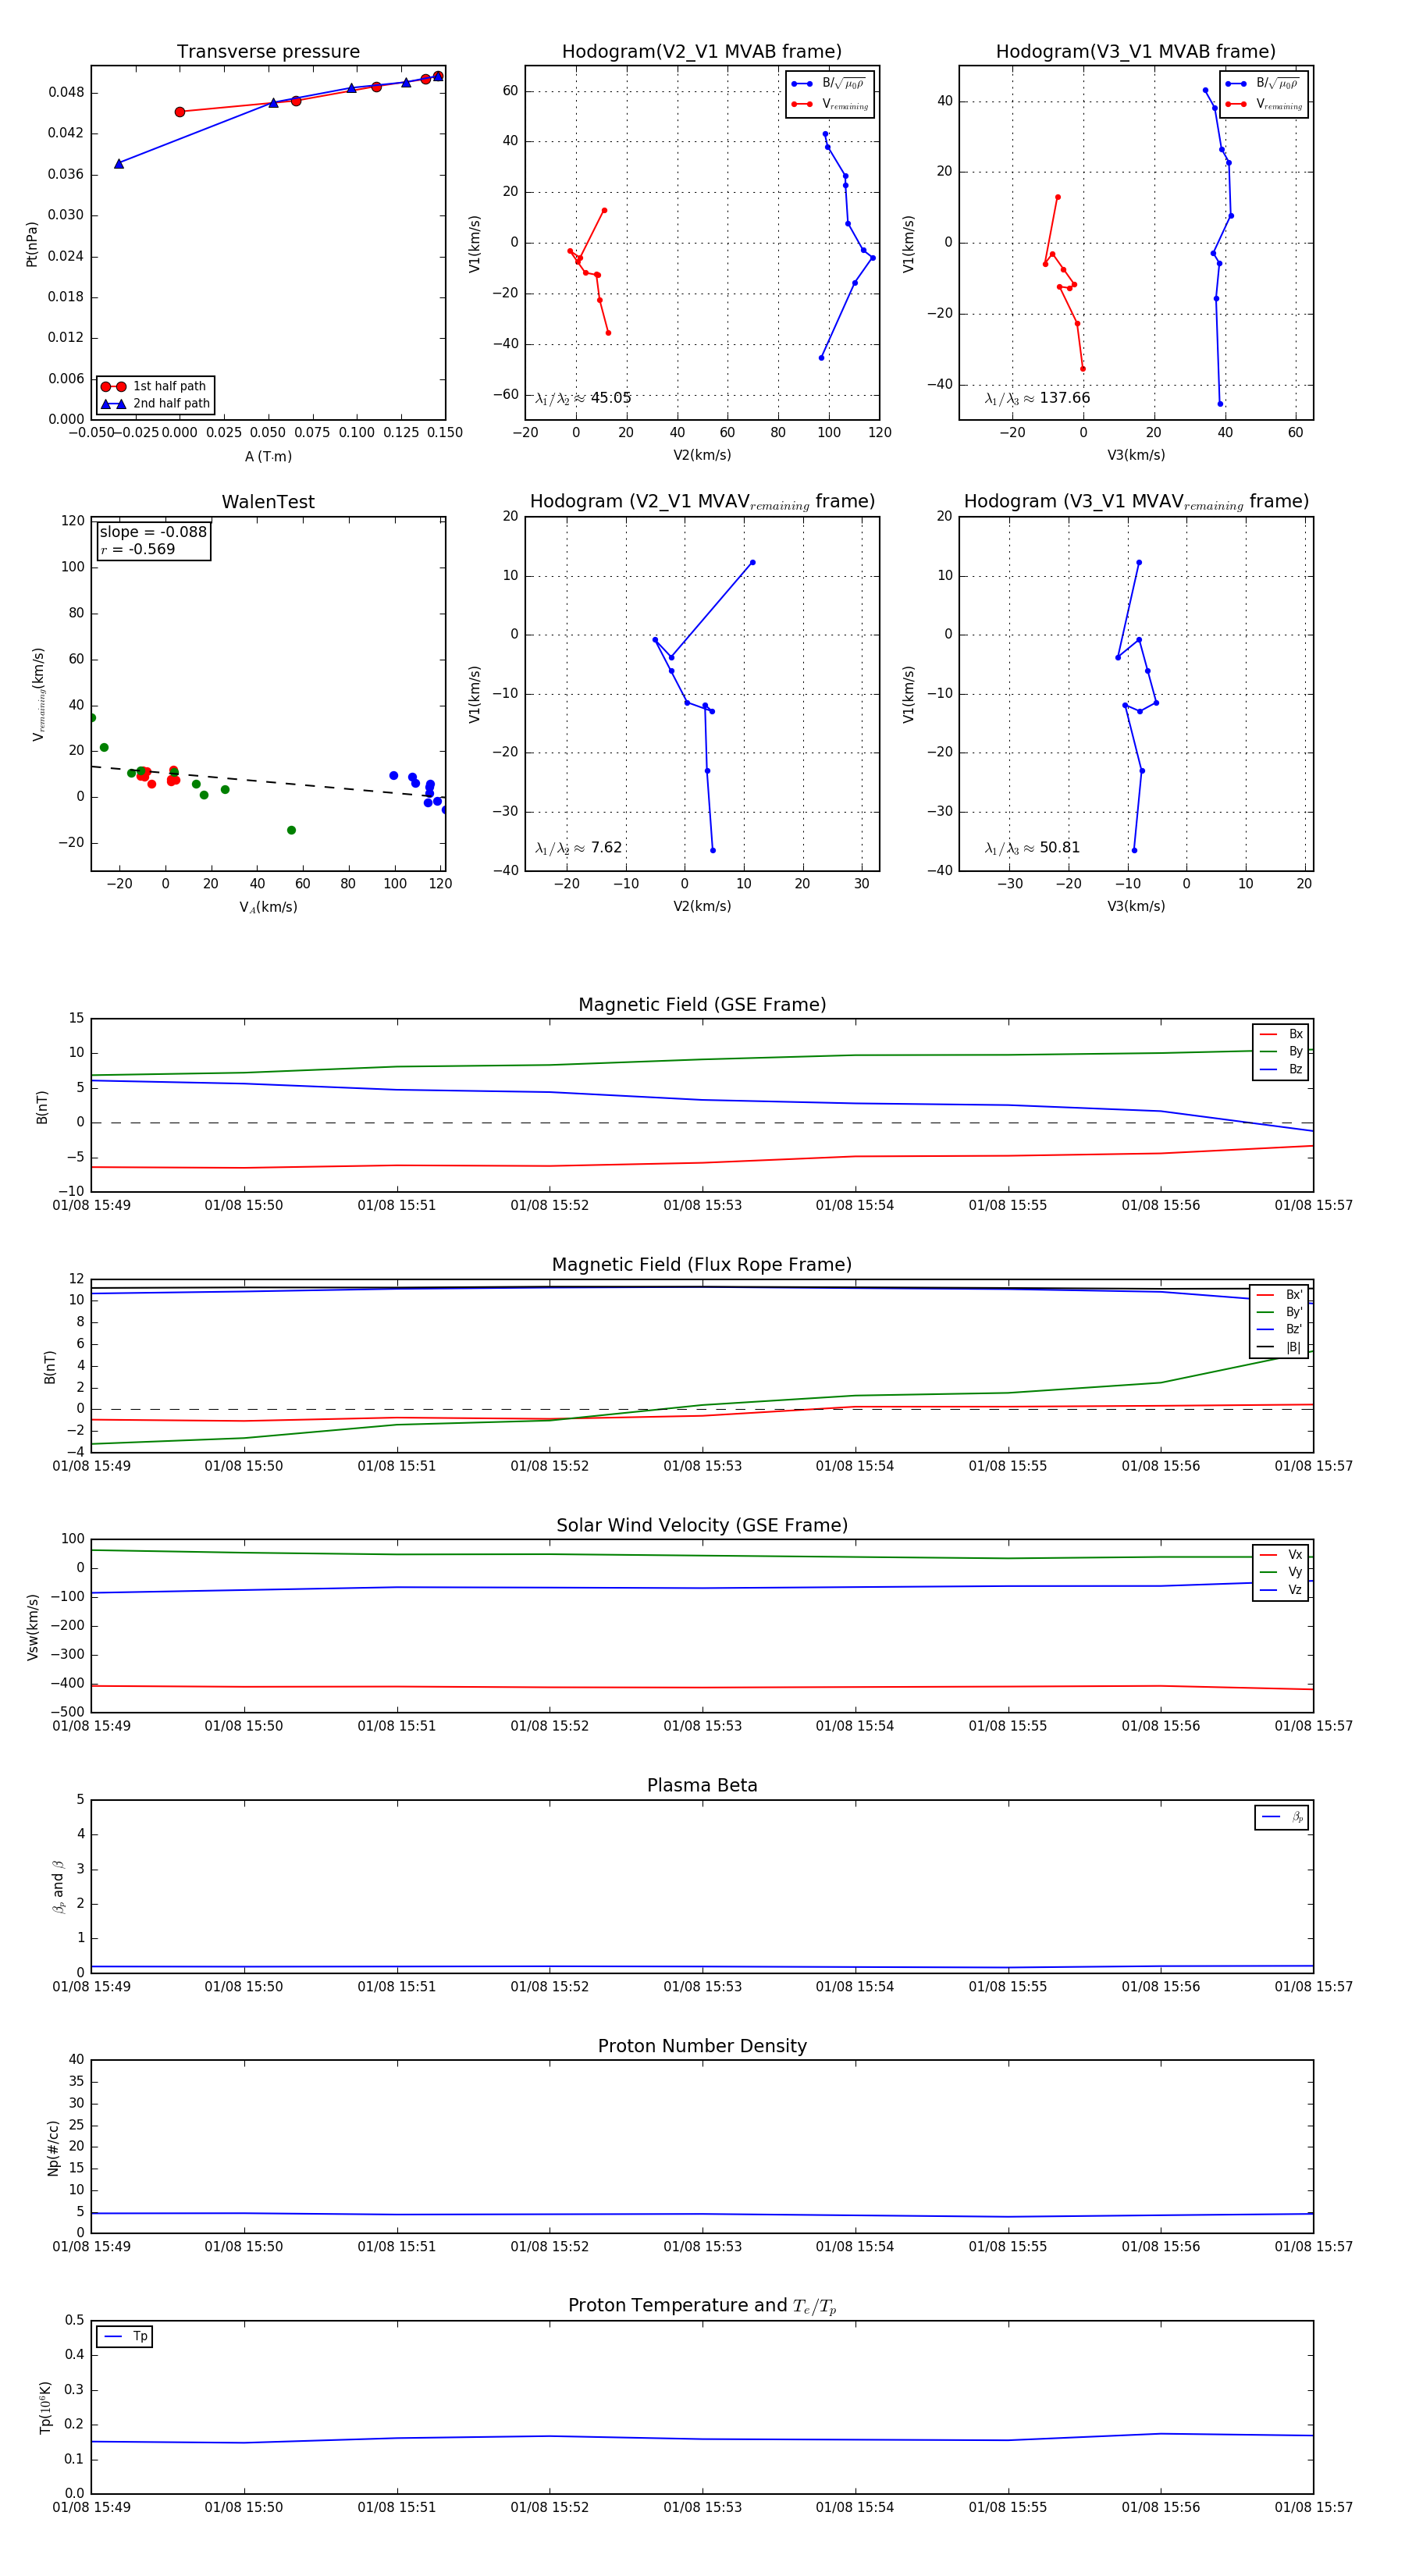Click '01/08 15:49' tick under Plasma Beta plot

[91, 1986]
